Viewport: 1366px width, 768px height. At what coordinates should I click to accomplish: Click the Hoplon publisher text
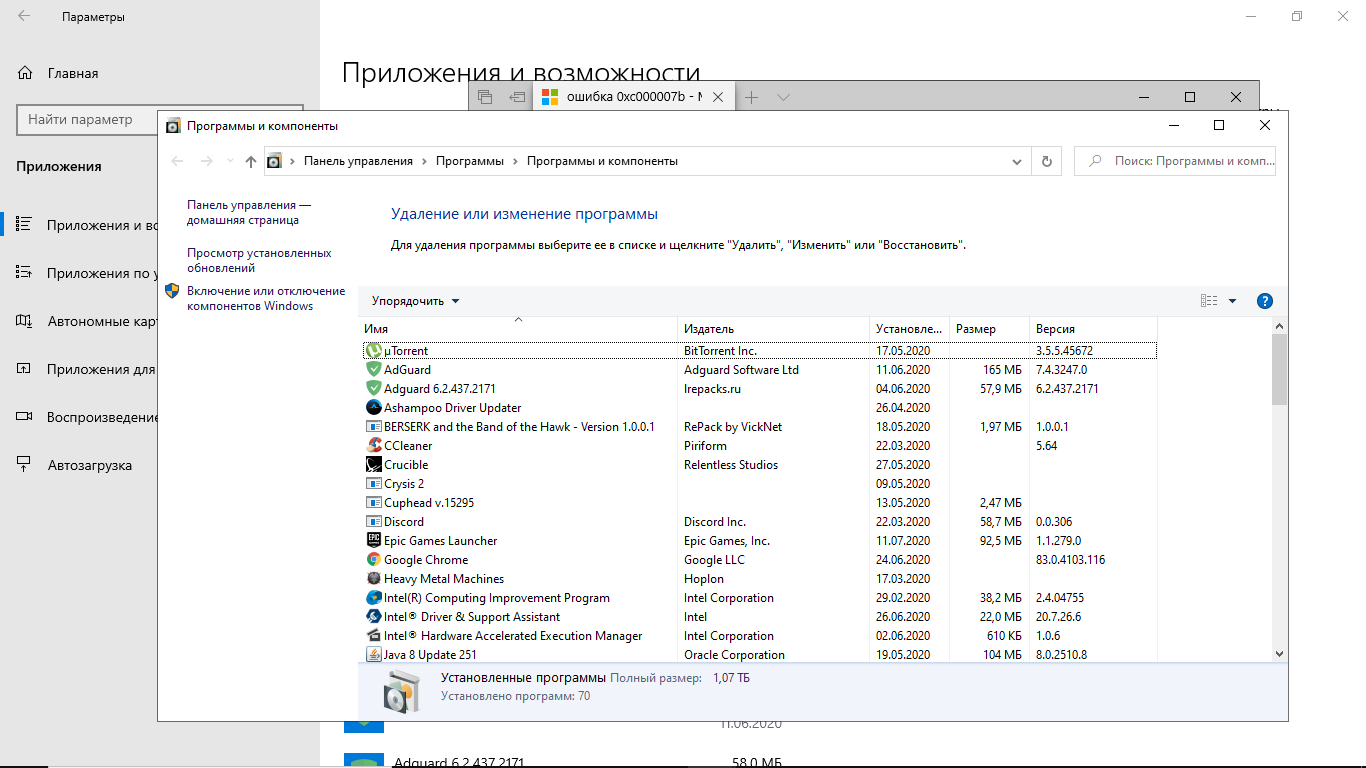pos(704,579)
